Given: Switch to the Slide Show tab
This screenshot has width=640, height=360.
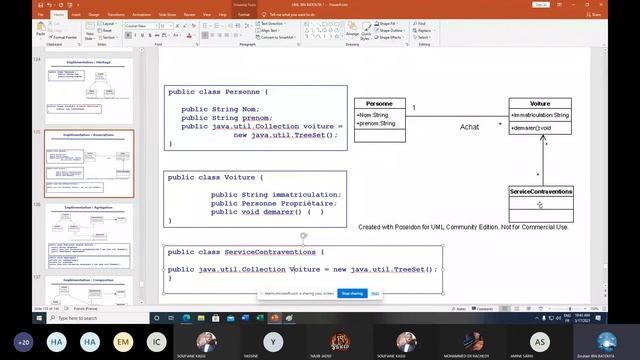Looking at the screenshot, I should (x=167, y=14).
